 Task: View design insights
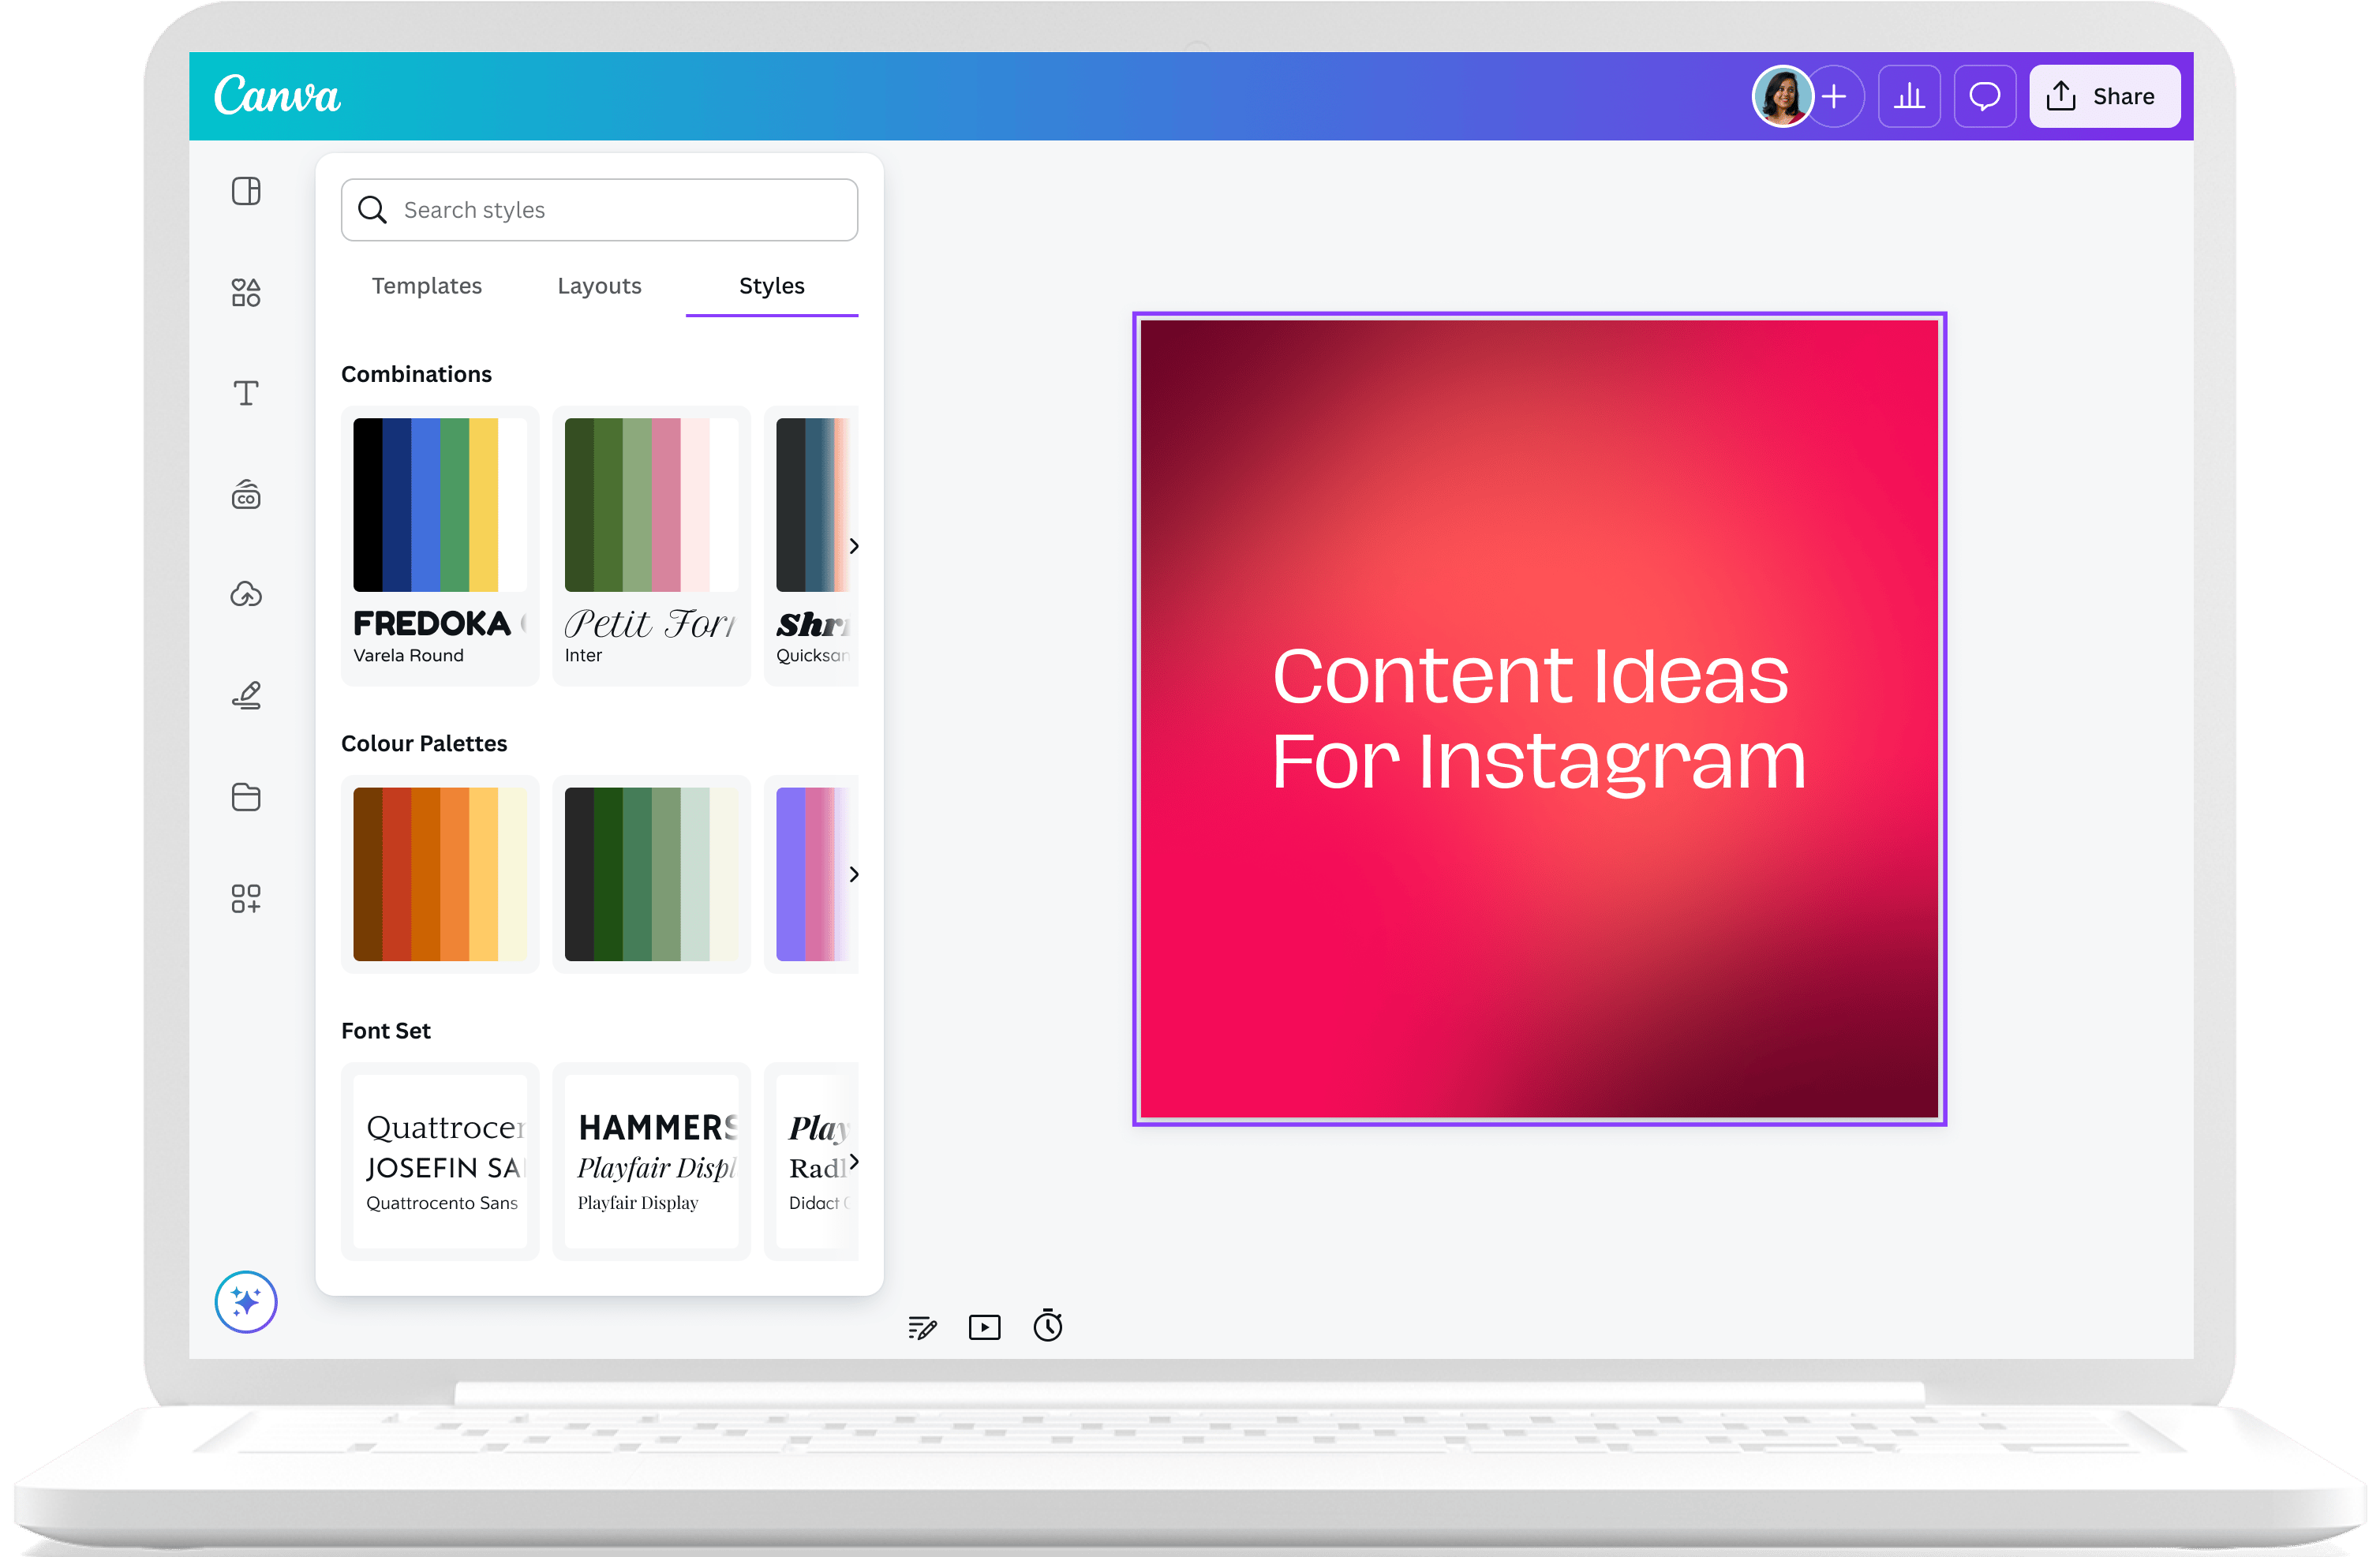pos(1909,96)
